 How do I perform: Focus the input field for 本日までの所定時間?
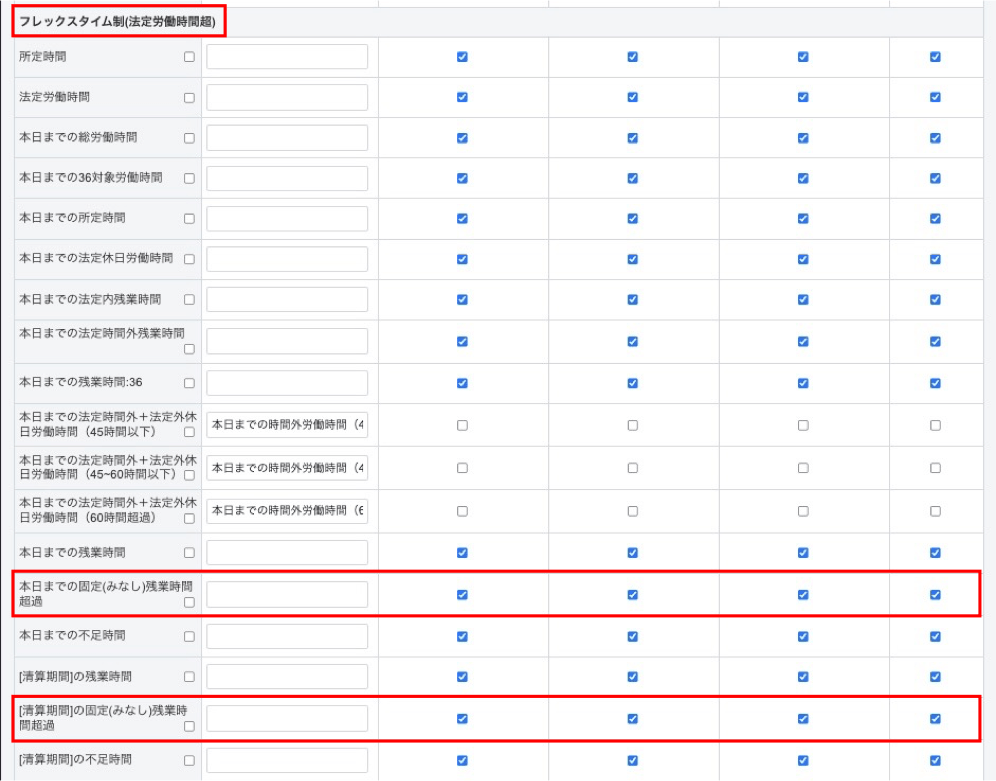tap(287, 218)
